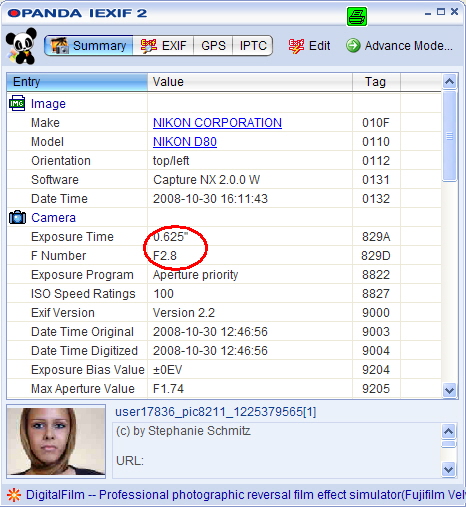Select the Date Time entry with tag 0132
This screenshot has width=466, height=507.
coord(224,199)
